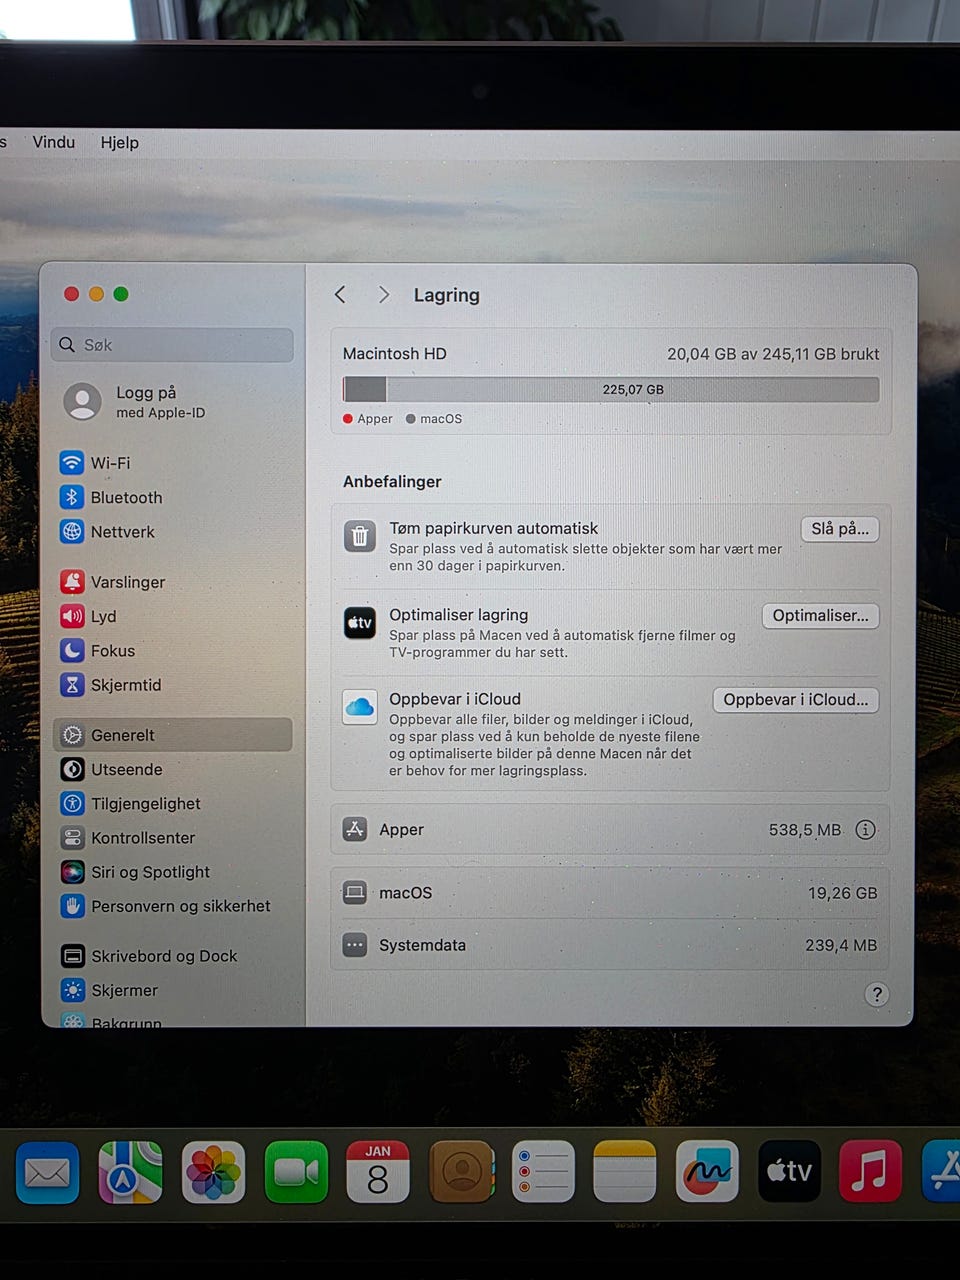
Task: Open Notes app in the Dock
Action: click(625, 1172)
